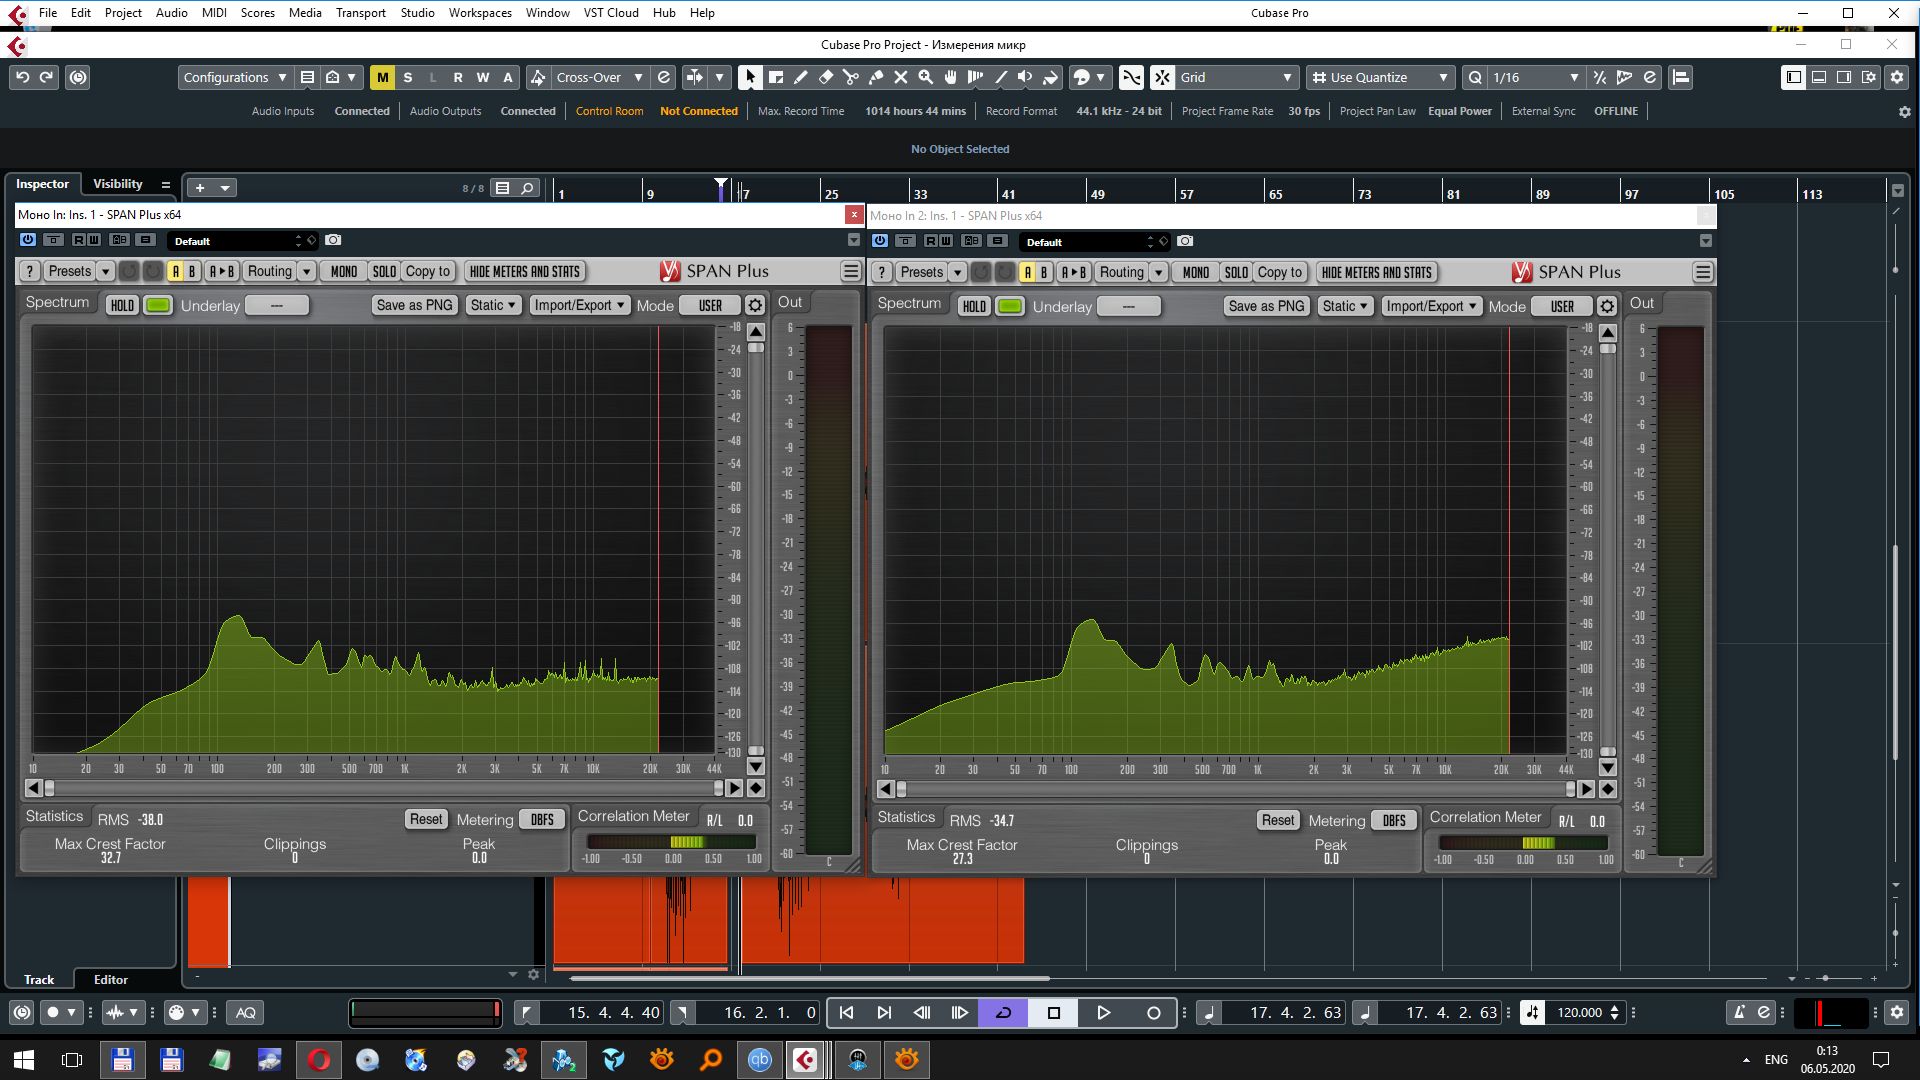This screenshot has height=1080, width=1920.
Task: Toggle HOLD in the left SPAN spectrum
Action: pos(122,306)
